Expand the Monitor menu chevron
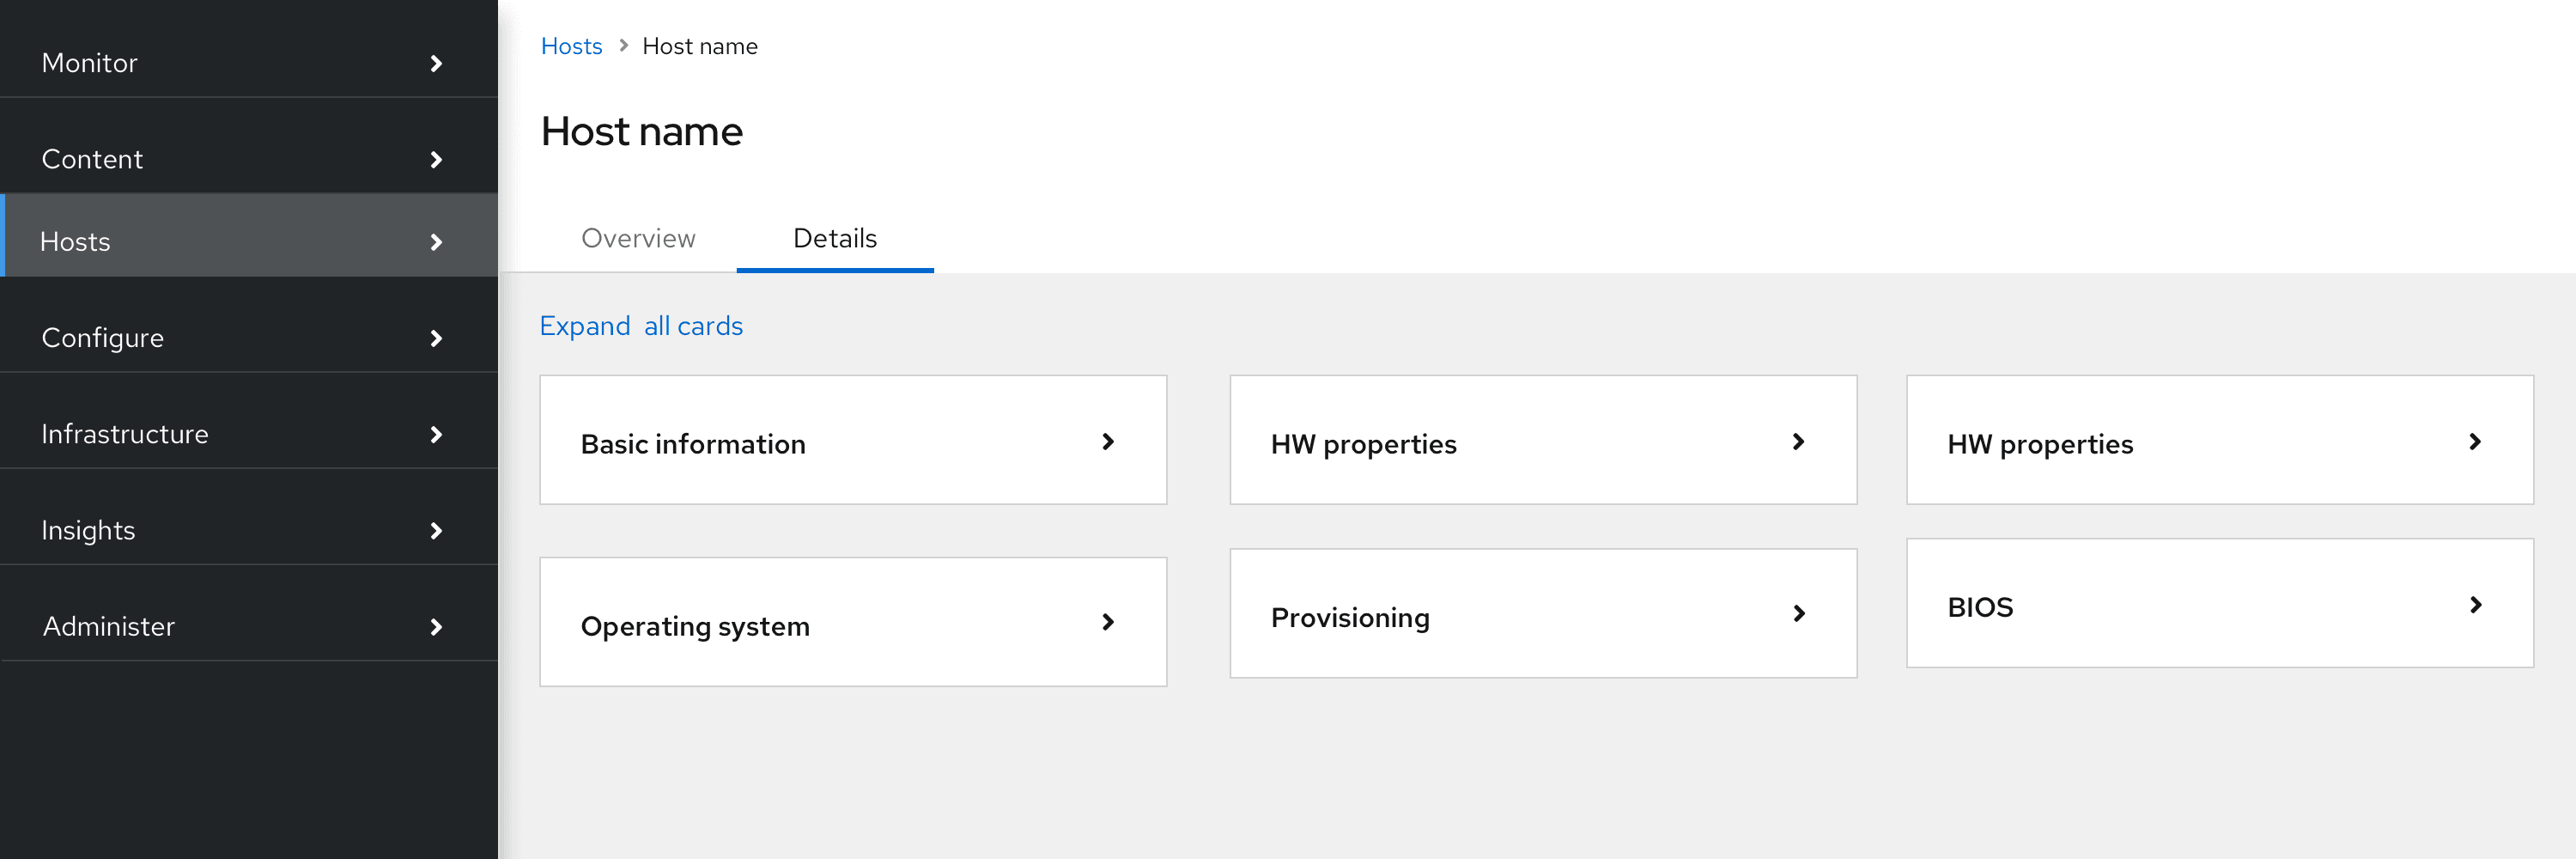 click(x=436, y=63)
